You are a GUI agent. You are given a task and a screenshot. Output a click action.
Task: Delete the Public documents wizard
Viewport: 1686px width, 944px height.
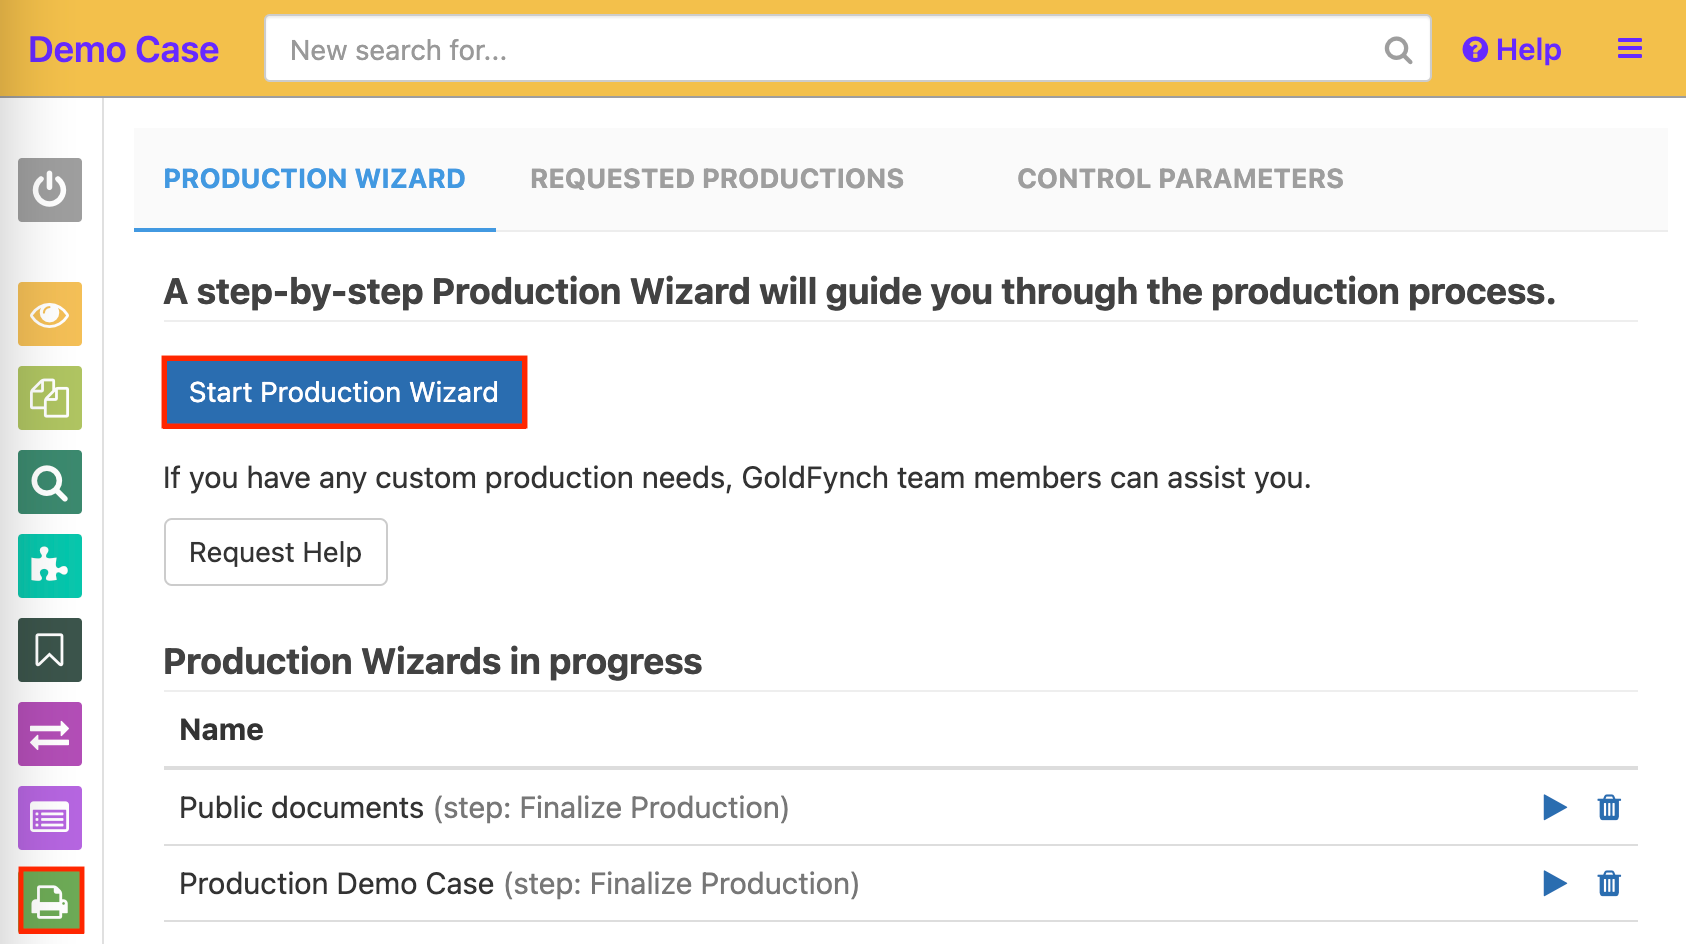[1609, 807]
